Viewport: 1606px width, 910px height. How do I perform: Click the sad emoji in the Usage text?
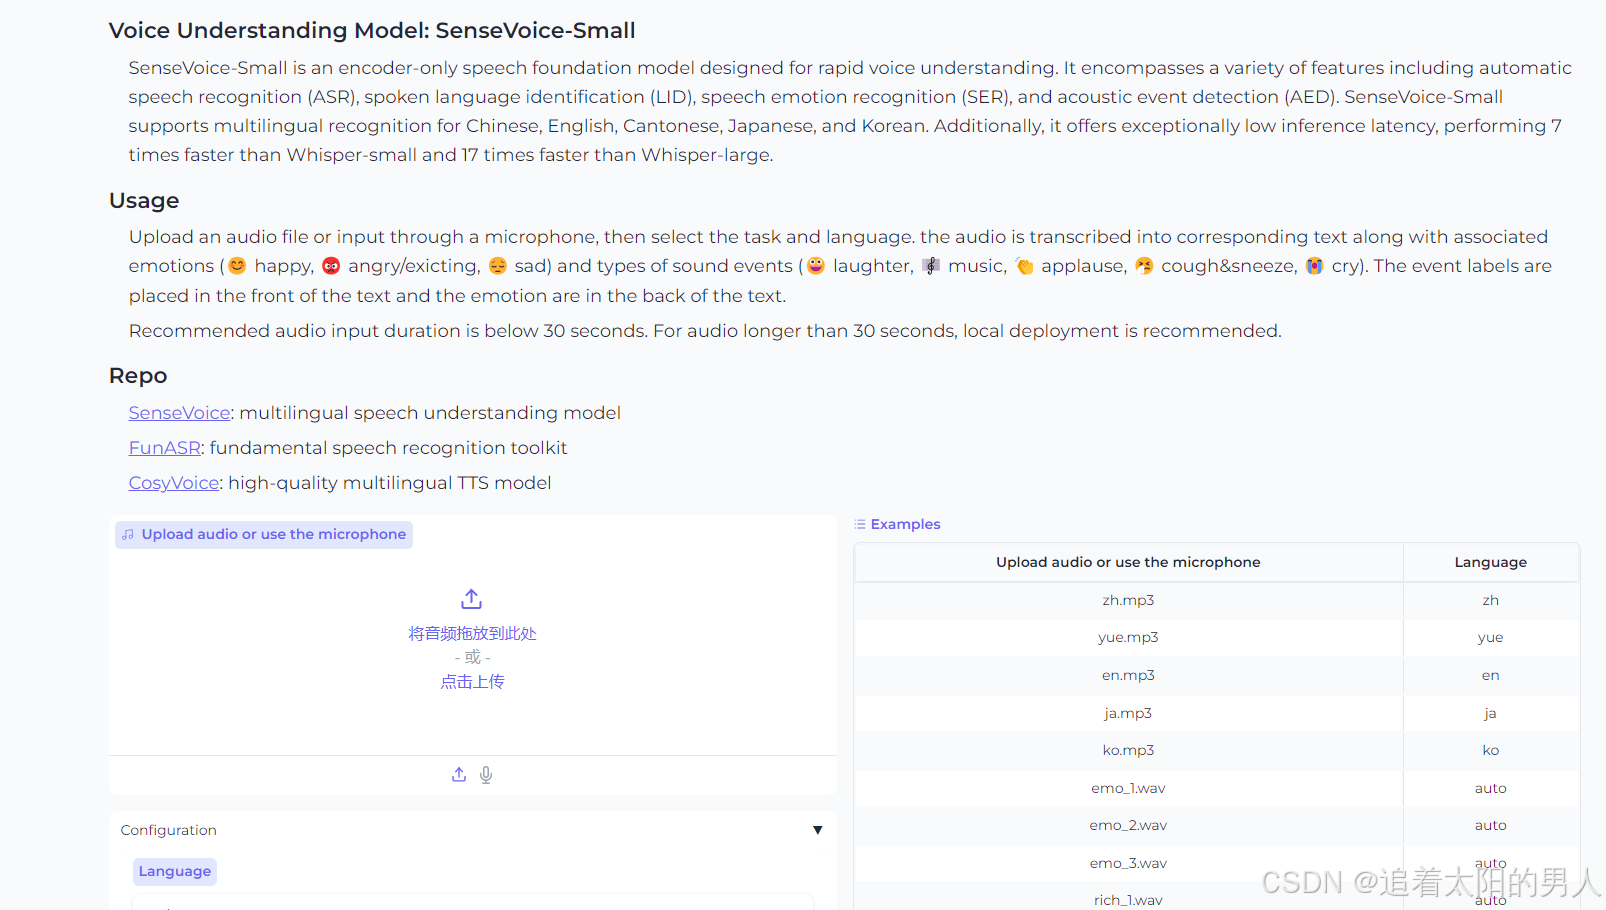(498, 266)
